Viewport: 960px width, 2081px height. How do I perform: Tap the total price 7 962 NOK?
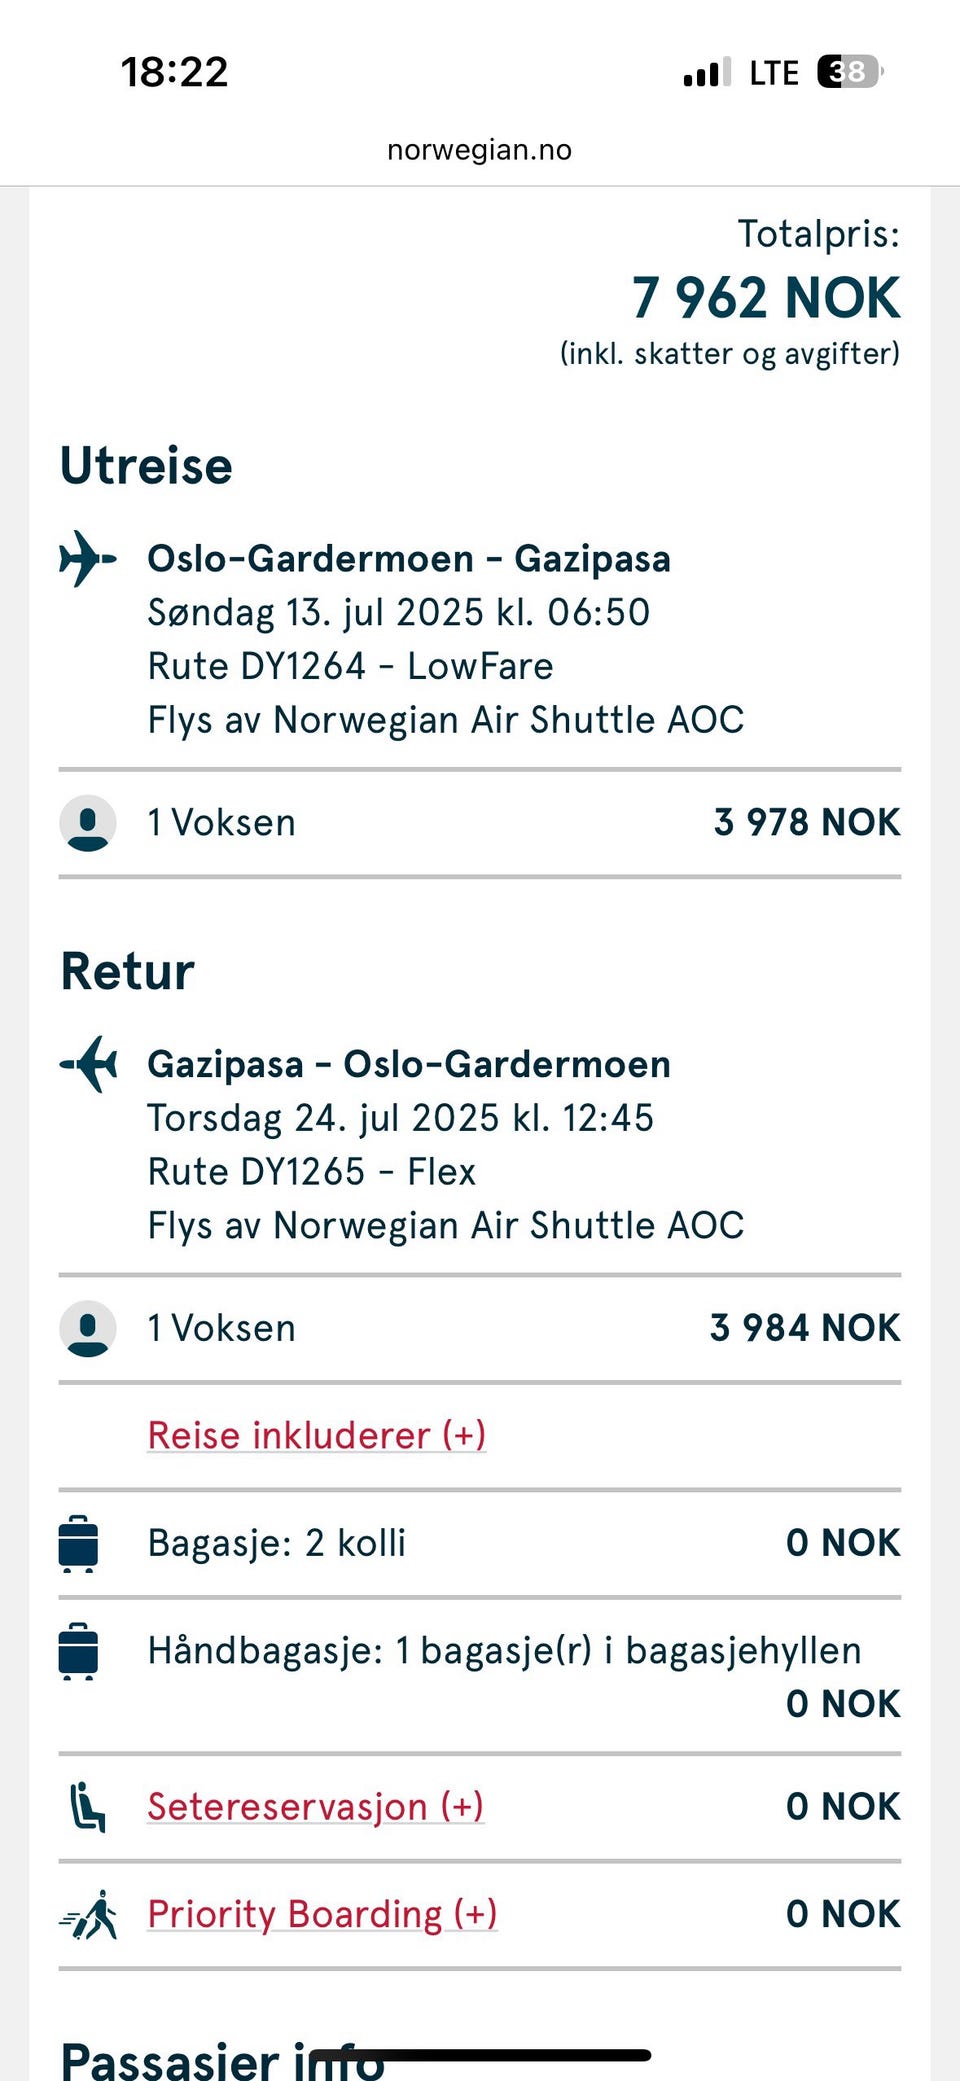766,298
